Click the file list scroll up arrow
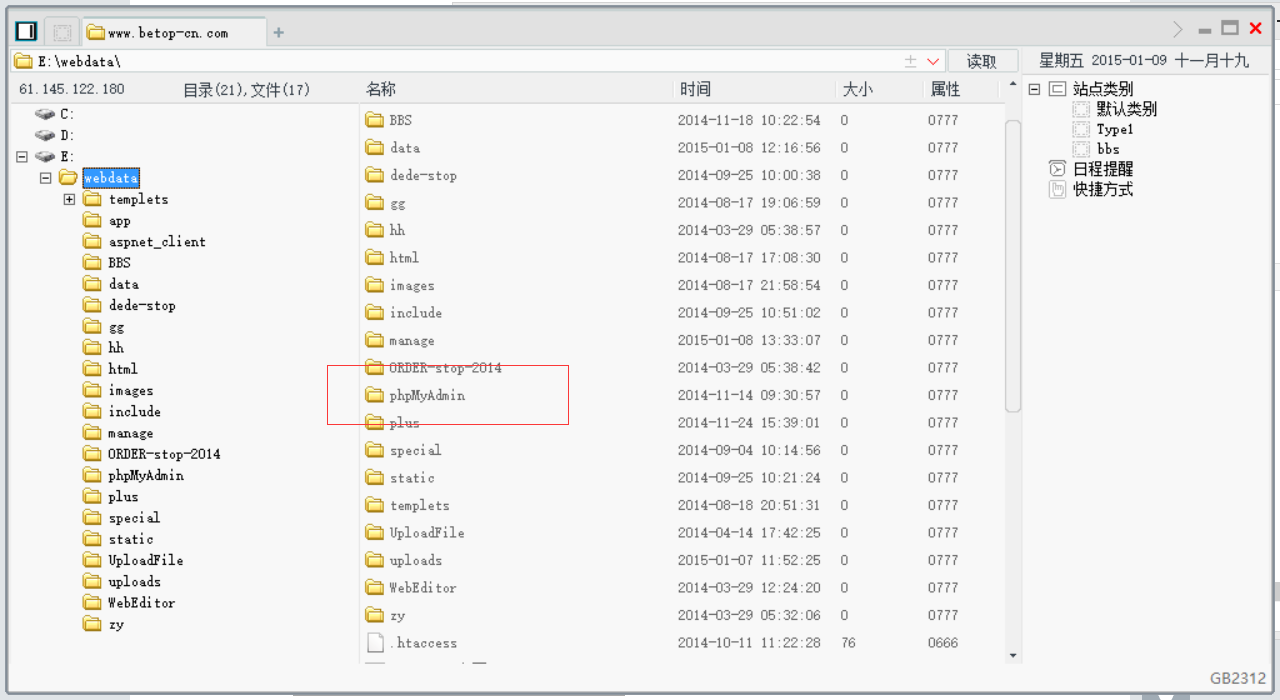The width and height of the screenshot is (1280, 700). [x=1013, y=85]
